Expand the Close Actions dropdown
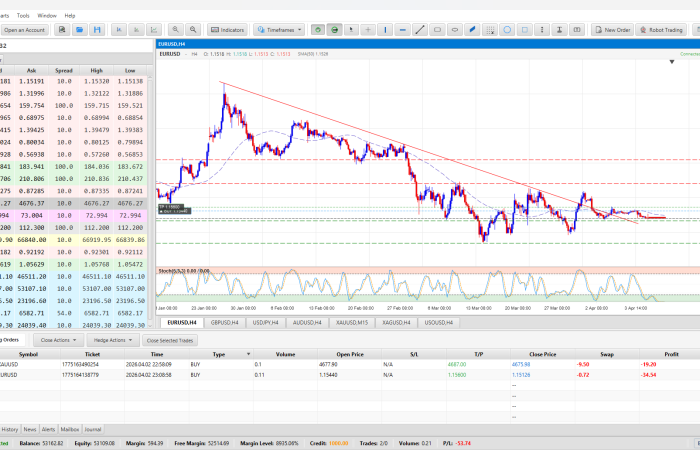The image size is (700, 450). click(x=58, y=340)
